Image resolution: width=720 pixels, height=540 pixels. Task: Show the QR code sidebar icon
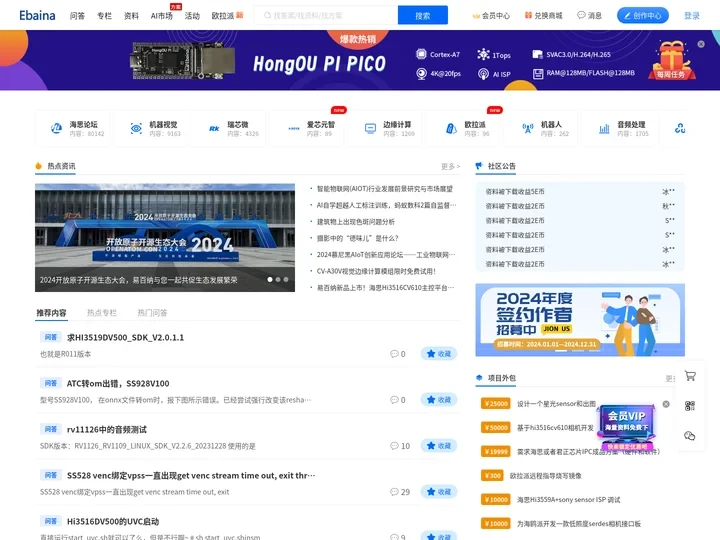[690, 406]
